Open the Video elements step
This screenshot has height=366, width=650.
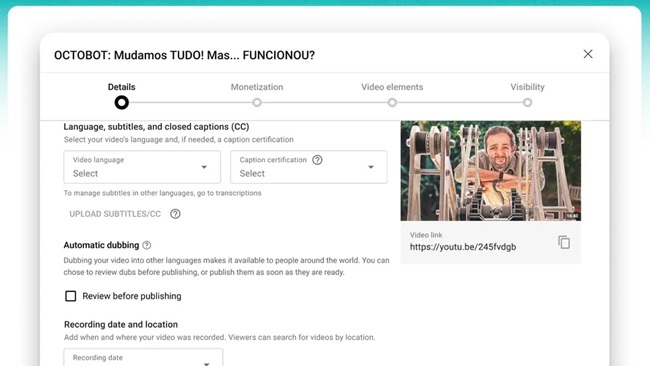pyautogui.click(x=392, y=87)
